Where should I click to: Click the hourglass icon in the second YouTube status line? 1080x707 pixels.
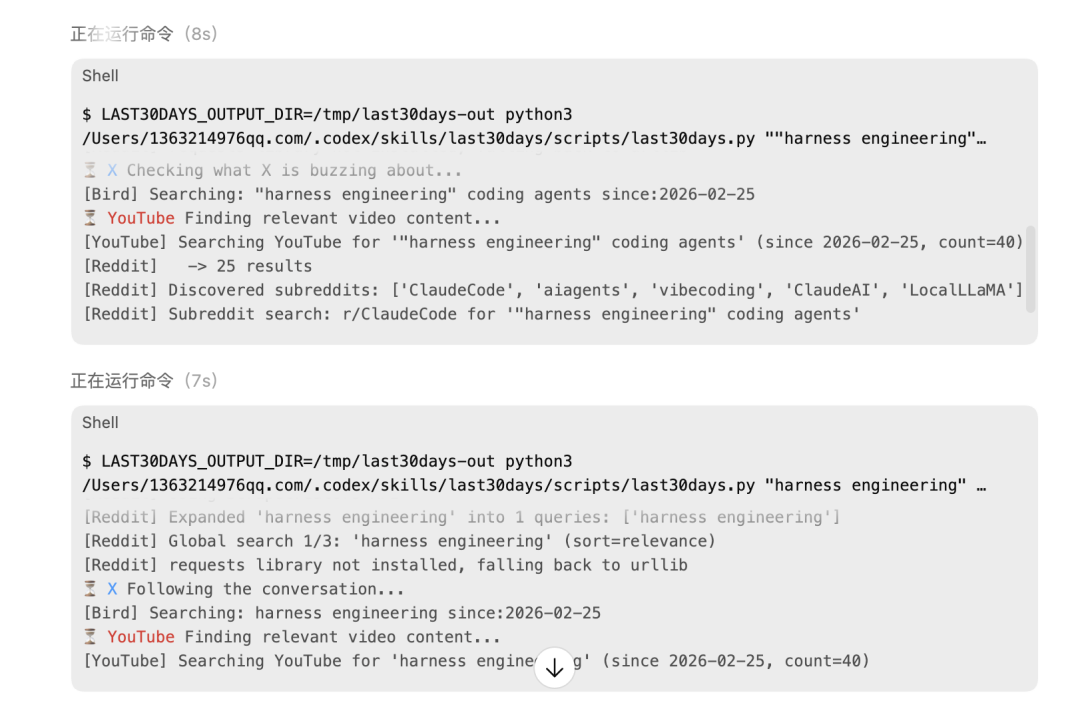pyautogui.click(x=88, y=637)
